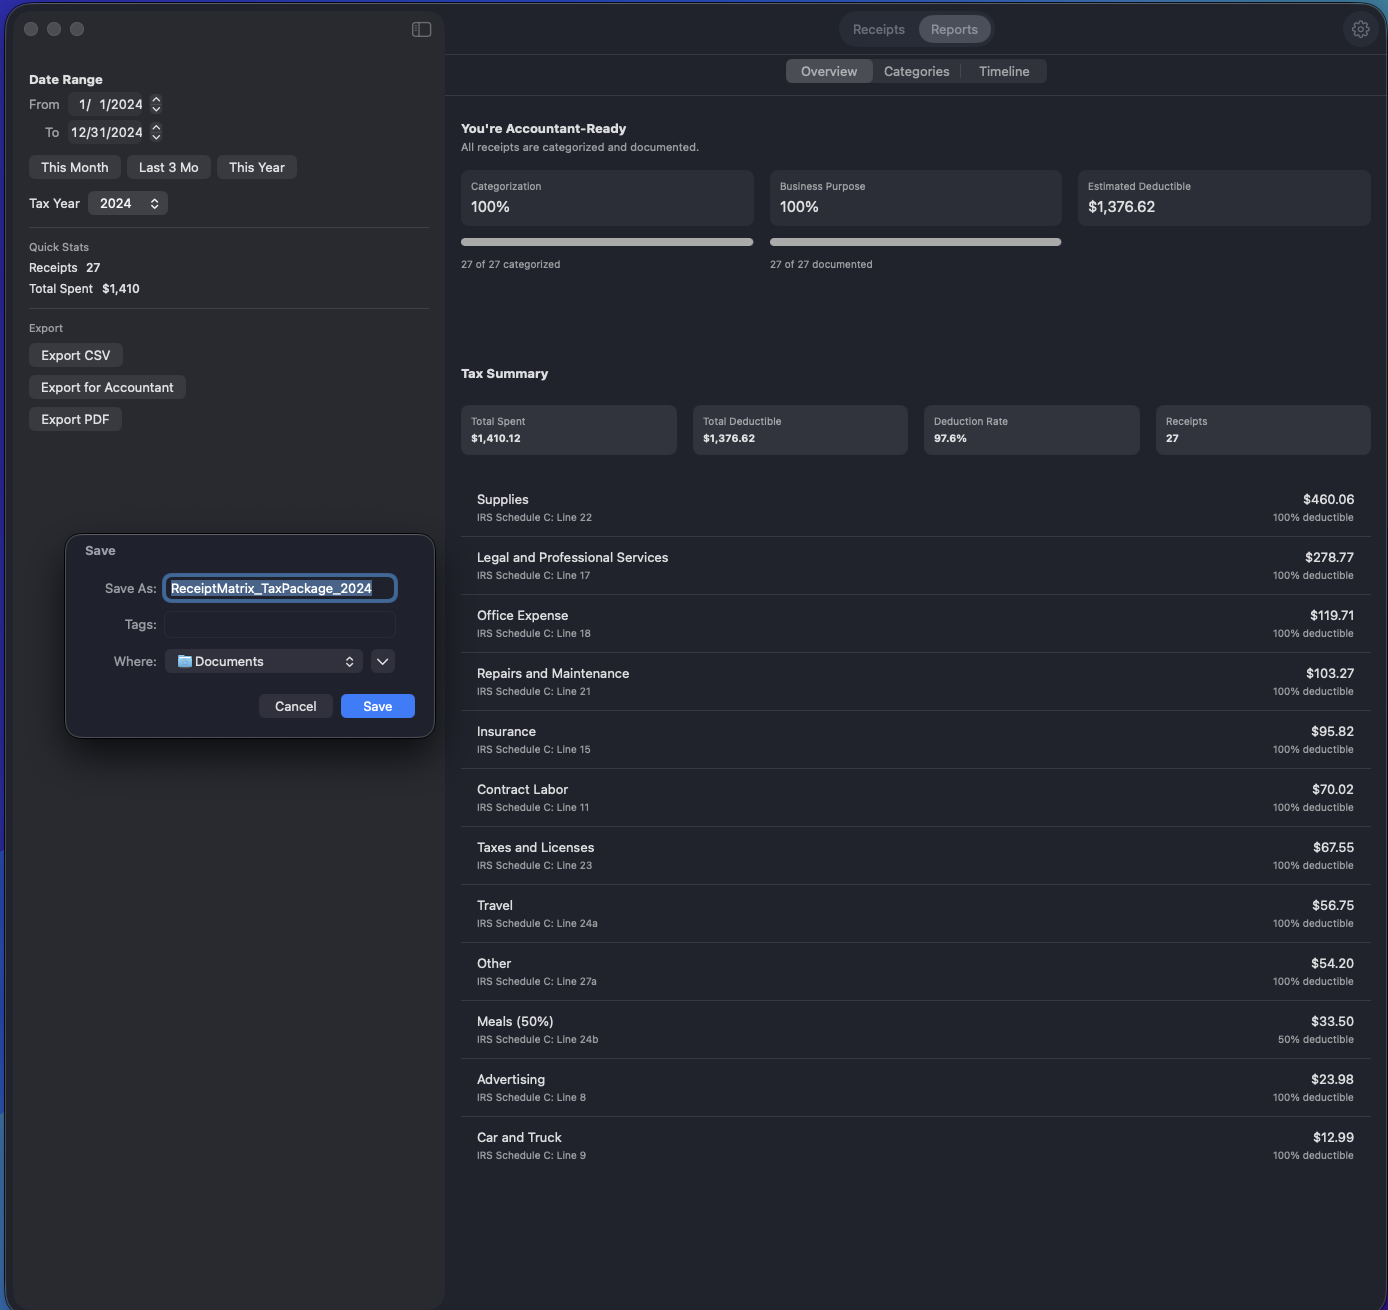
Task: Open the Categories tab
Action: pos(915,71)
